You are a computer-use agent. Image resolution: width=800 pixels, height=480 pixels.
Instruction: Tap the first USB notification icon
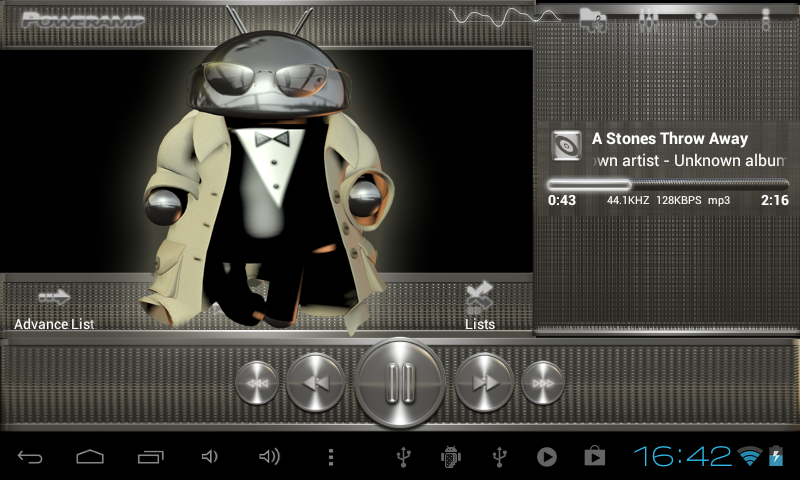click(x=404, y=457)
